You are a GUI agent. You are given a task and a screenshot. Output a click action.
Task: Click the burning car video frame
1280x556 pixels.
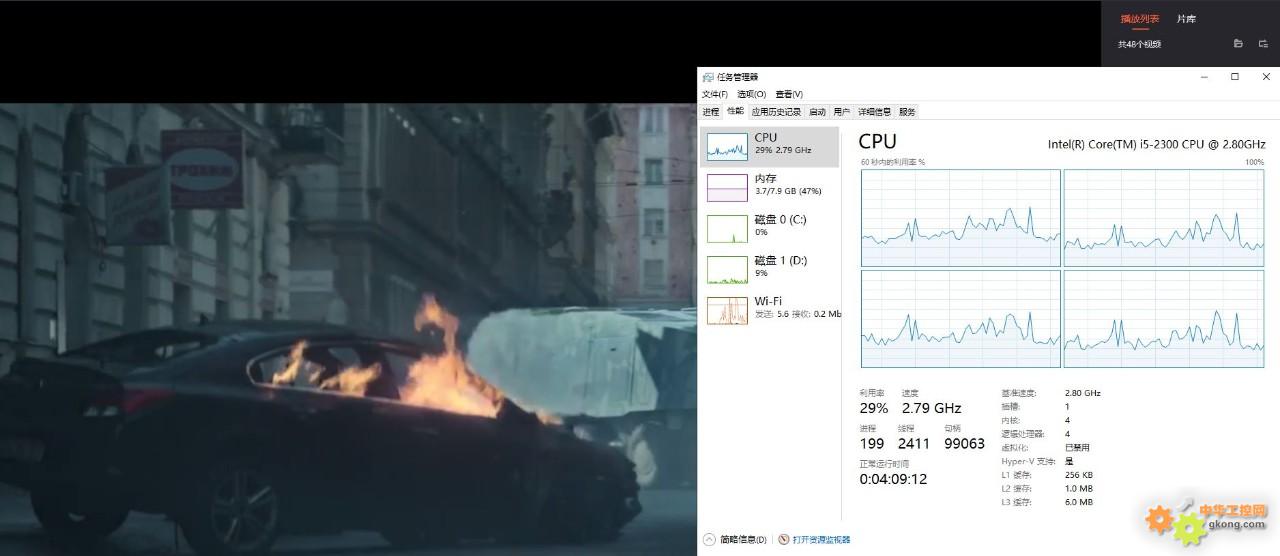pos(348,329)
